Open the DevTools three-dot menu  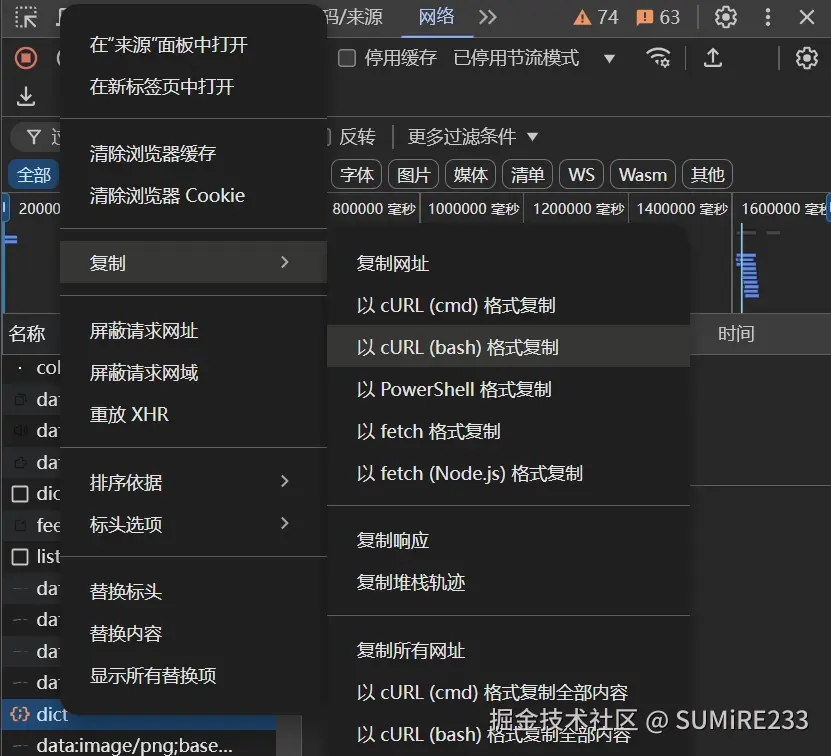point(767,17)
